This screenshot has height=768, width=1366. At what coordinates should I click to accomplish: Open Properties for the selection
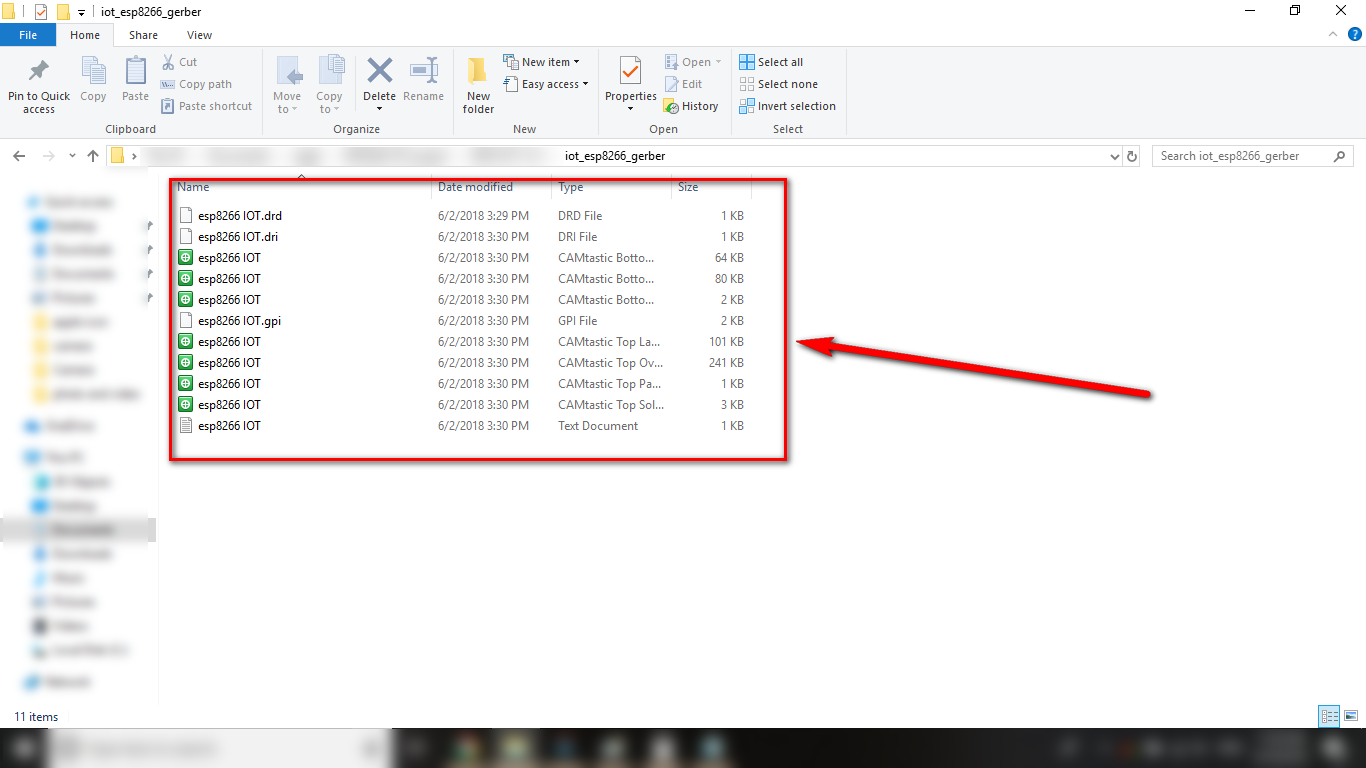(630, 82)
